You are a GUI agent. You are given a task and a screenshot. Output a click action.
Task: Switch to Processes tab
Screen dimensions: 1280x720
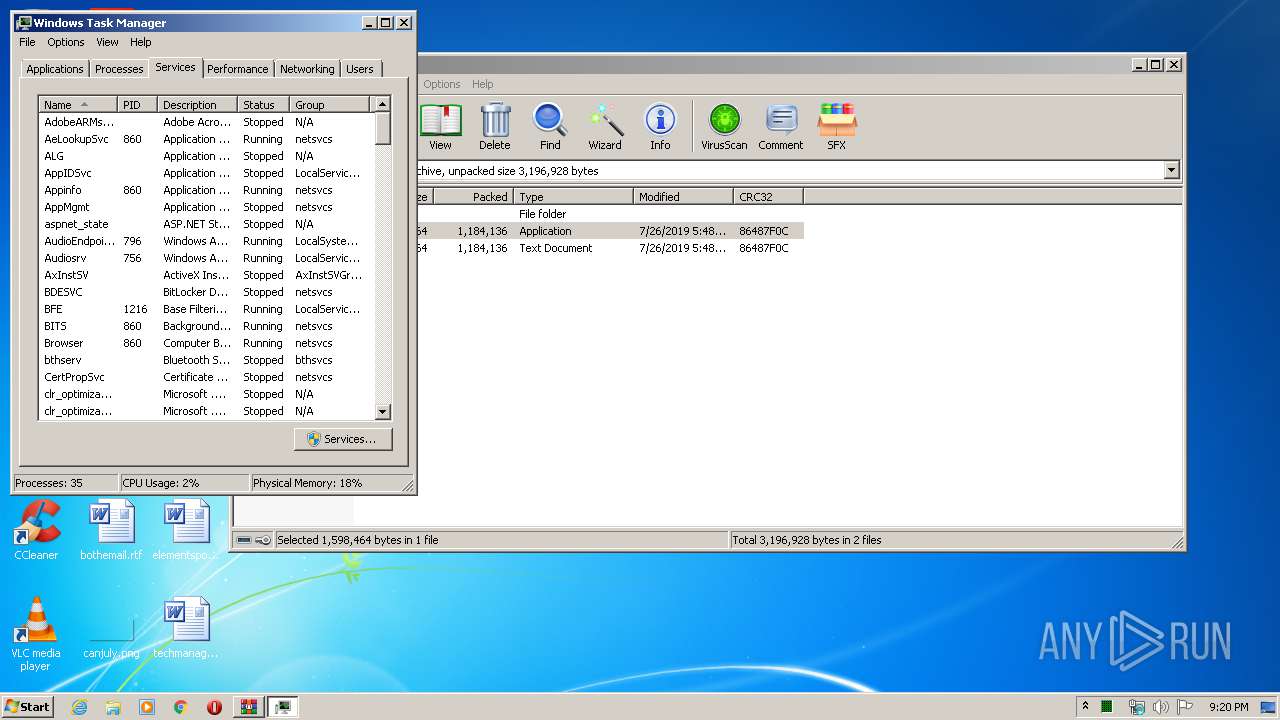[x=119, y=69]
